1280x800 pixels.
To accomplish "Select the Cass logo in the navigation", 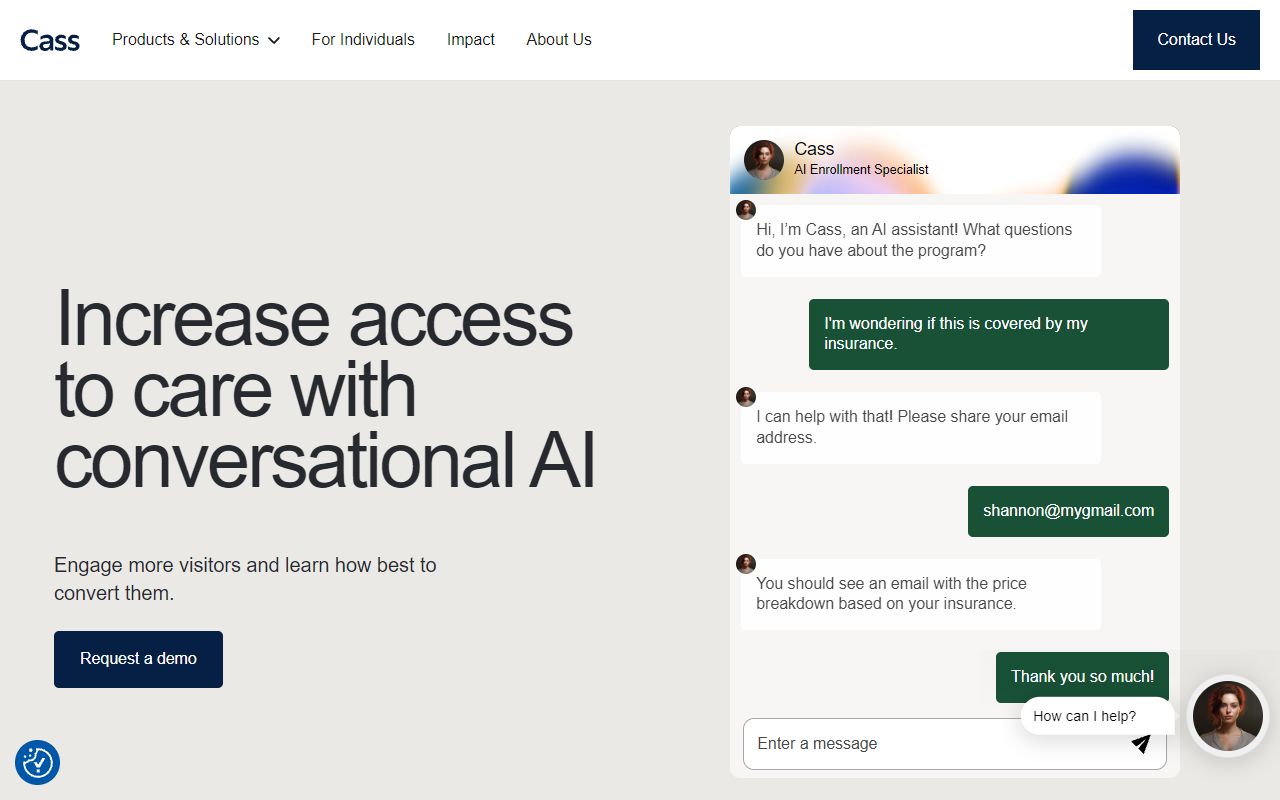I will [50, 40].
